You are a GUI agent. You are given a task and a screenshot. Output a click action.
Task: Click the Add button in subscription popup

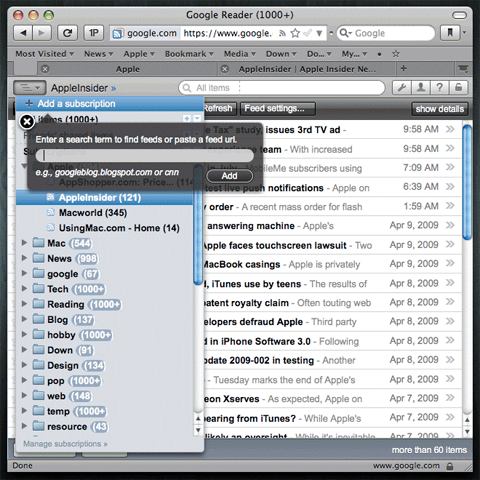[x=229, y=176]
